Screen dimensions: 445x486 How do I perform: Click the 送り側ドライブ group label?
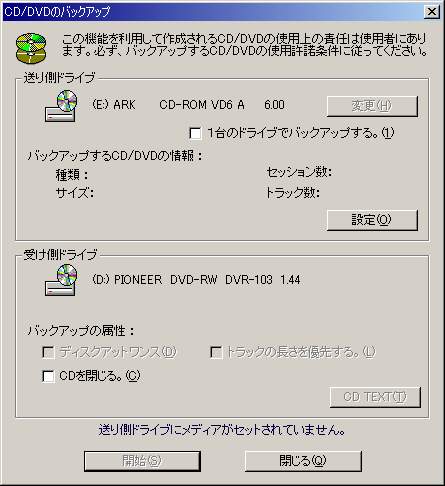click(59, 78)
